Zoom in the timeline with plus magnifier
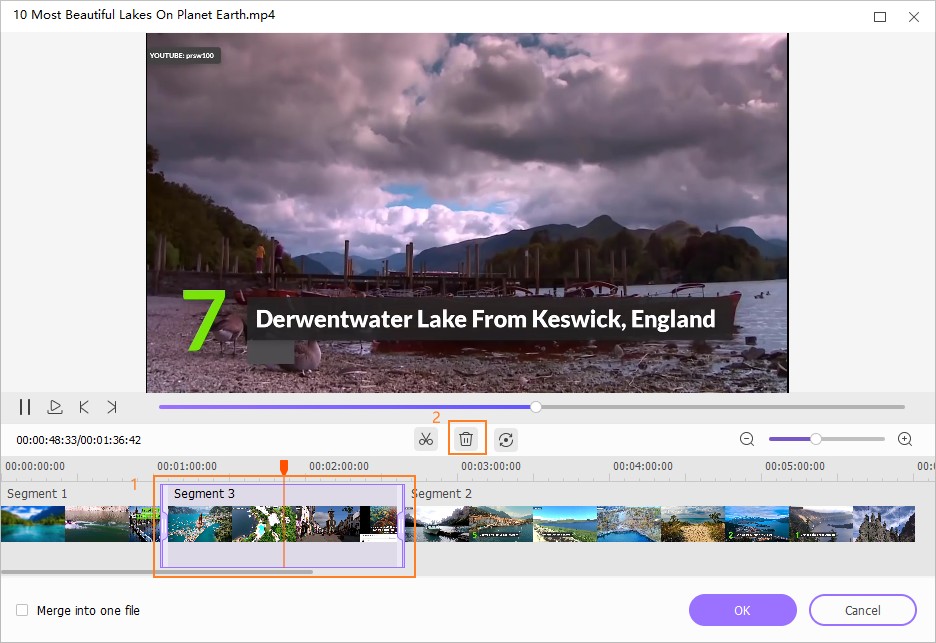Image resolution: width=936 pixels, height=643 pixels. click(x=905, y=439)
